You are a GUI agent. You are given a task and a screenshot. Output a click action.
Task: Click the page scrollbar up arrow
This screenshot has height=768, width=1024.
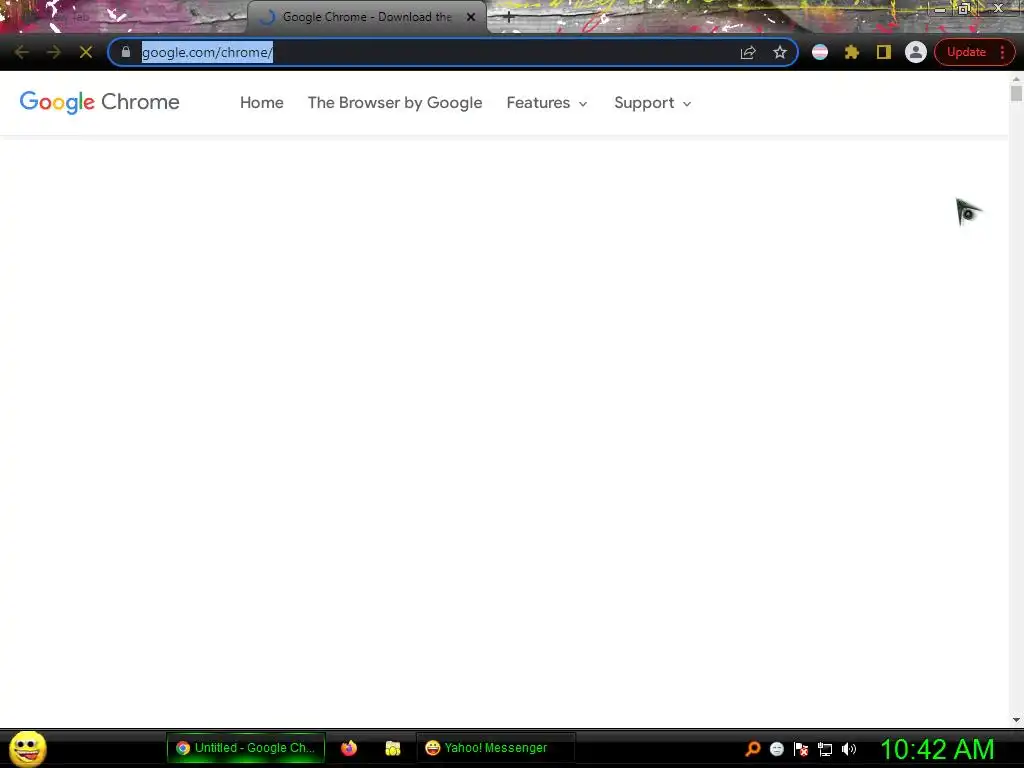(1016, 79)
